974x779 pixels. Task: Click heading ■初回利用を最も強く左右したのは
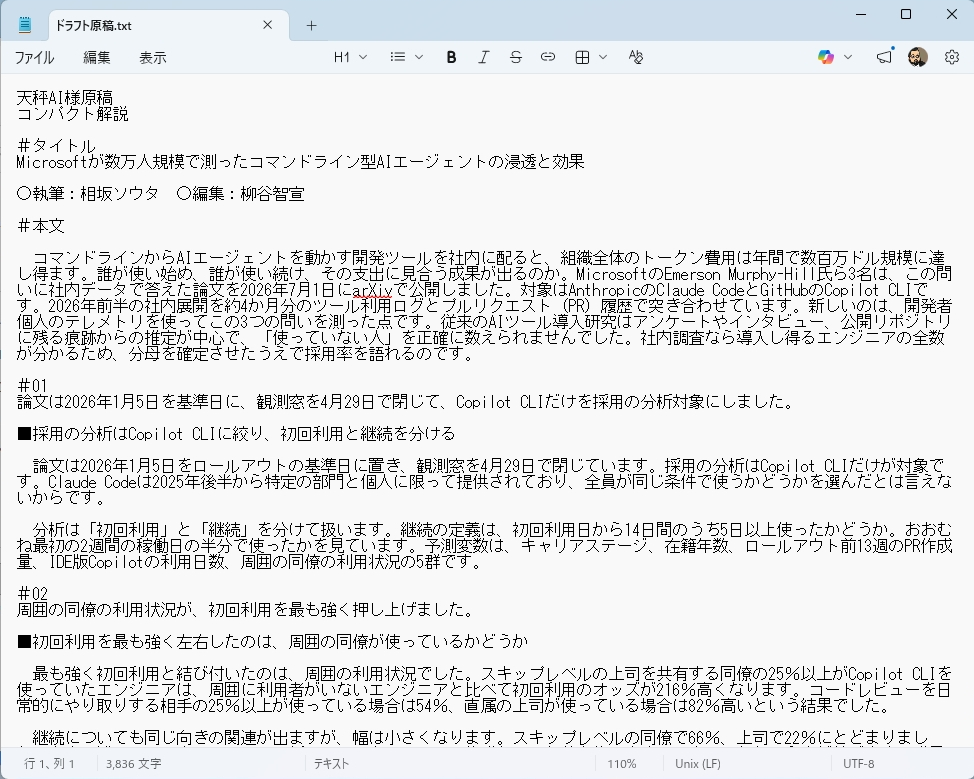coord(273,641)
